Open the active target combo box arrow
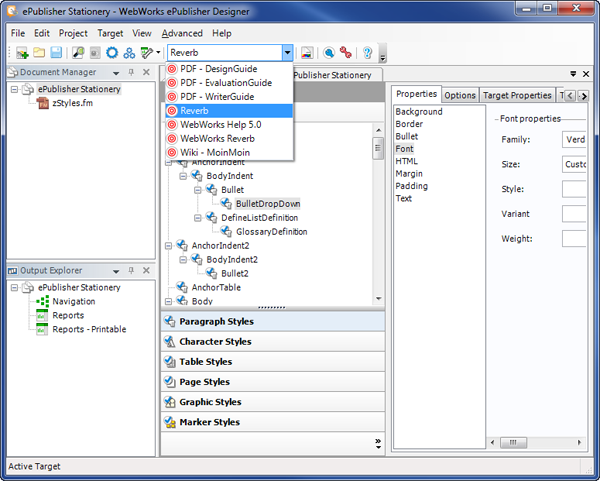Image resolution: width=600 pixels, height=481 pixels. [x=287, y=53]
